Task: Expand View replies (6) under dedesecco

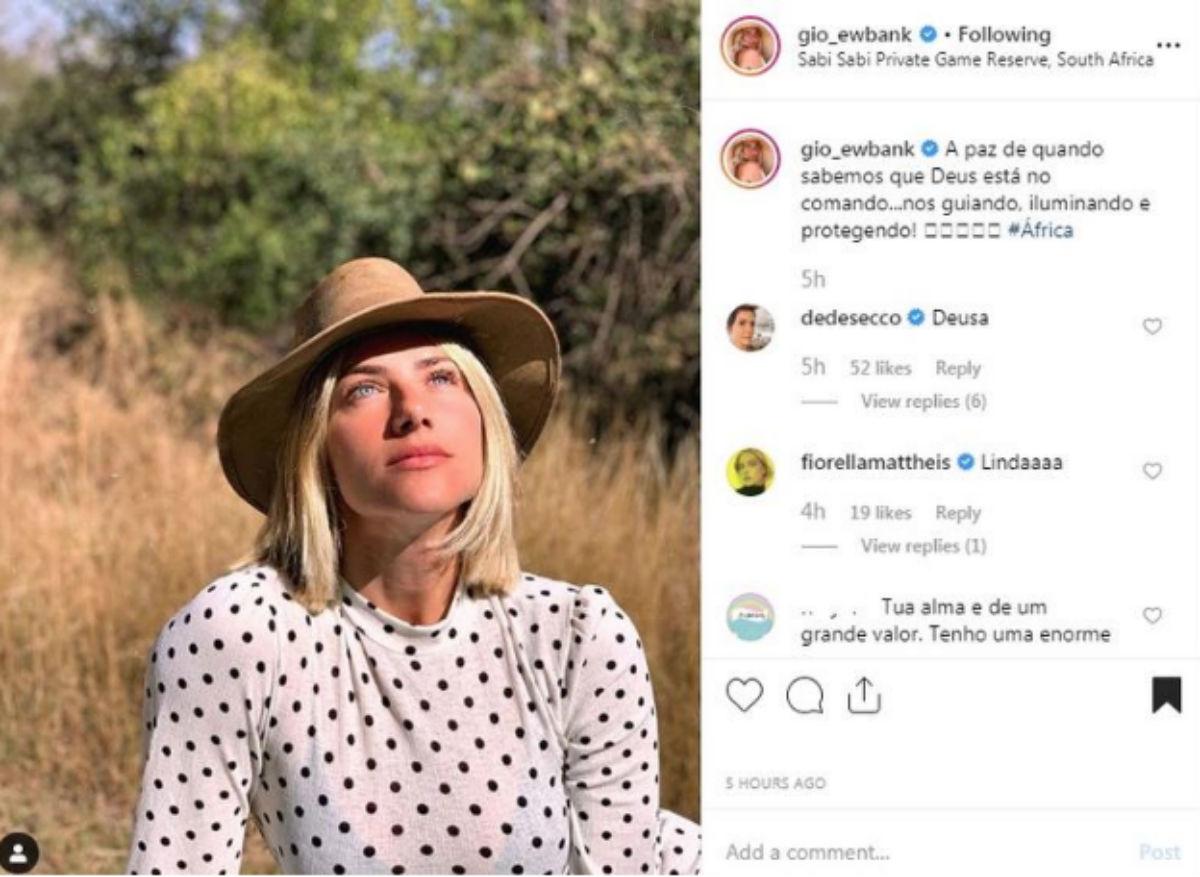Action: click(x=923, y=401)
